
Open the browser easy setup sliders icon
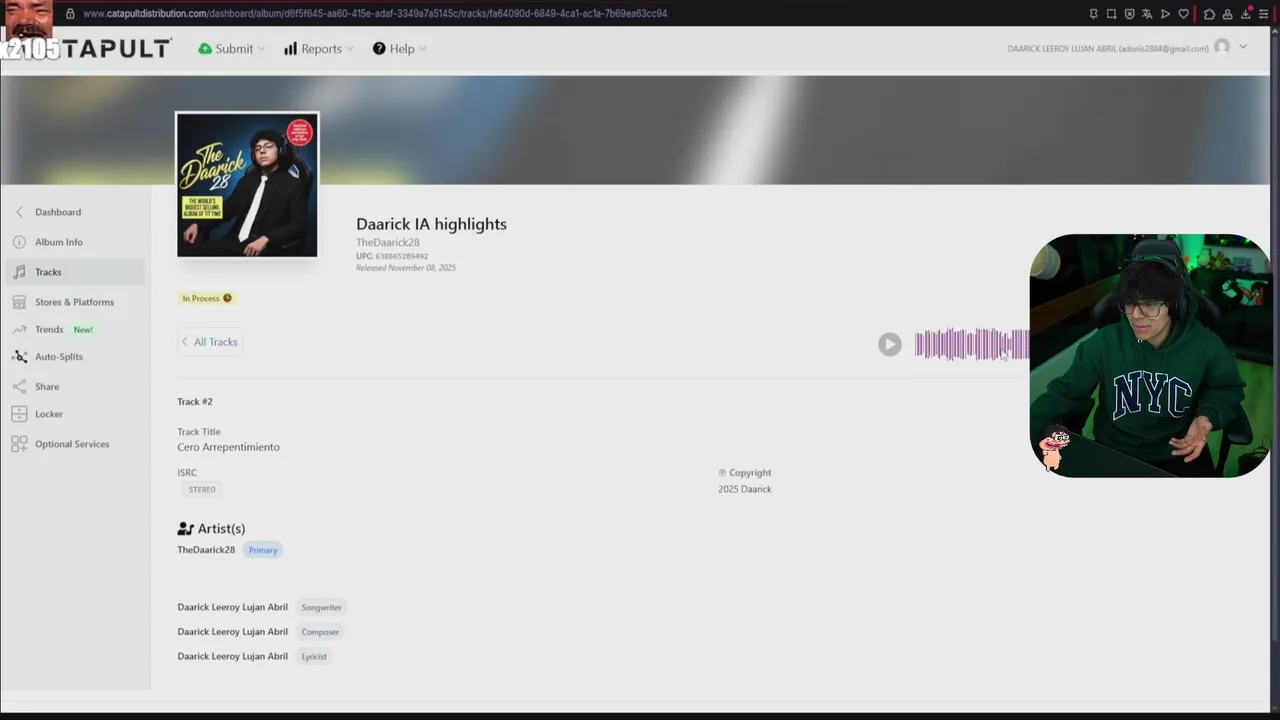(x=1264, y=14)
